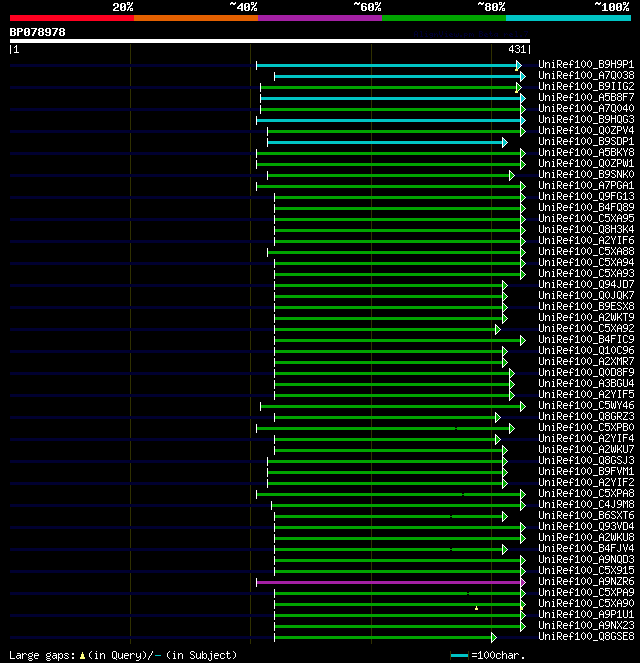Click the UniRef100_B9SDP1 text

[x=586, y=141]
